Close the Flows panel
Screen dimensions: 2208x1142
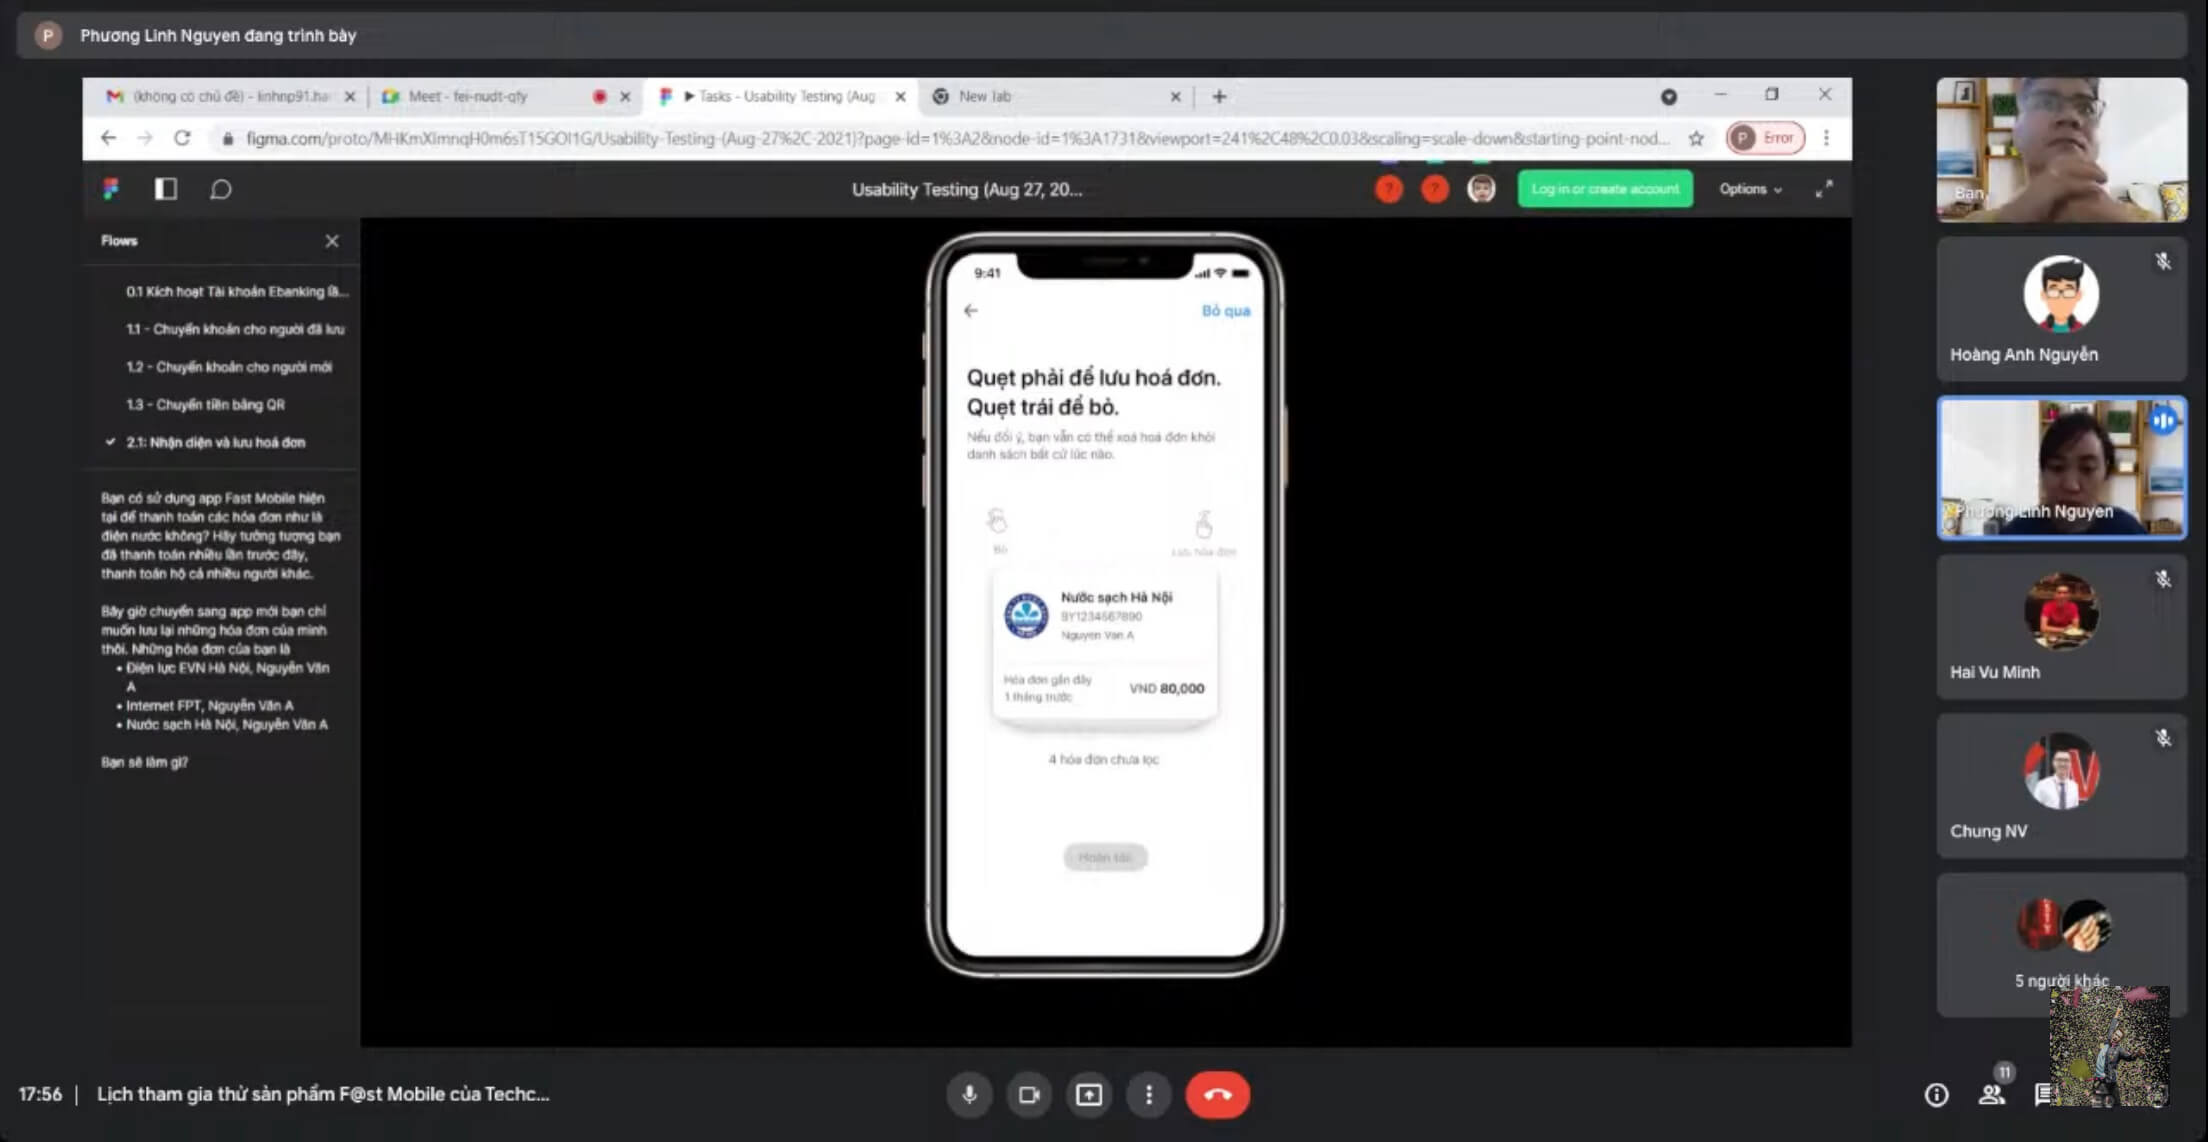(332, 241)
